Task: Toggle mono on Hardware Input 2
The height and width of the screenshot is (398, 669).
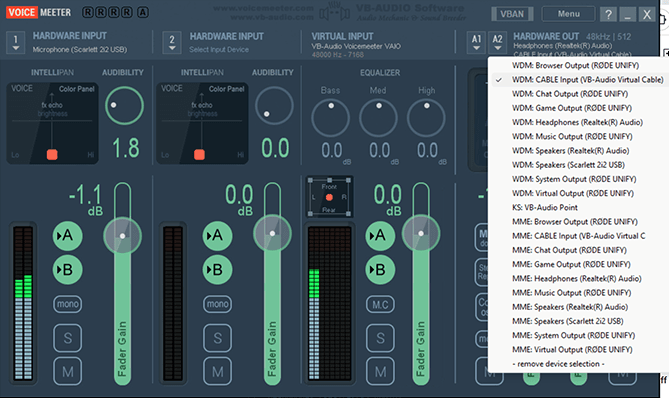Action: (x=217, y=304)
